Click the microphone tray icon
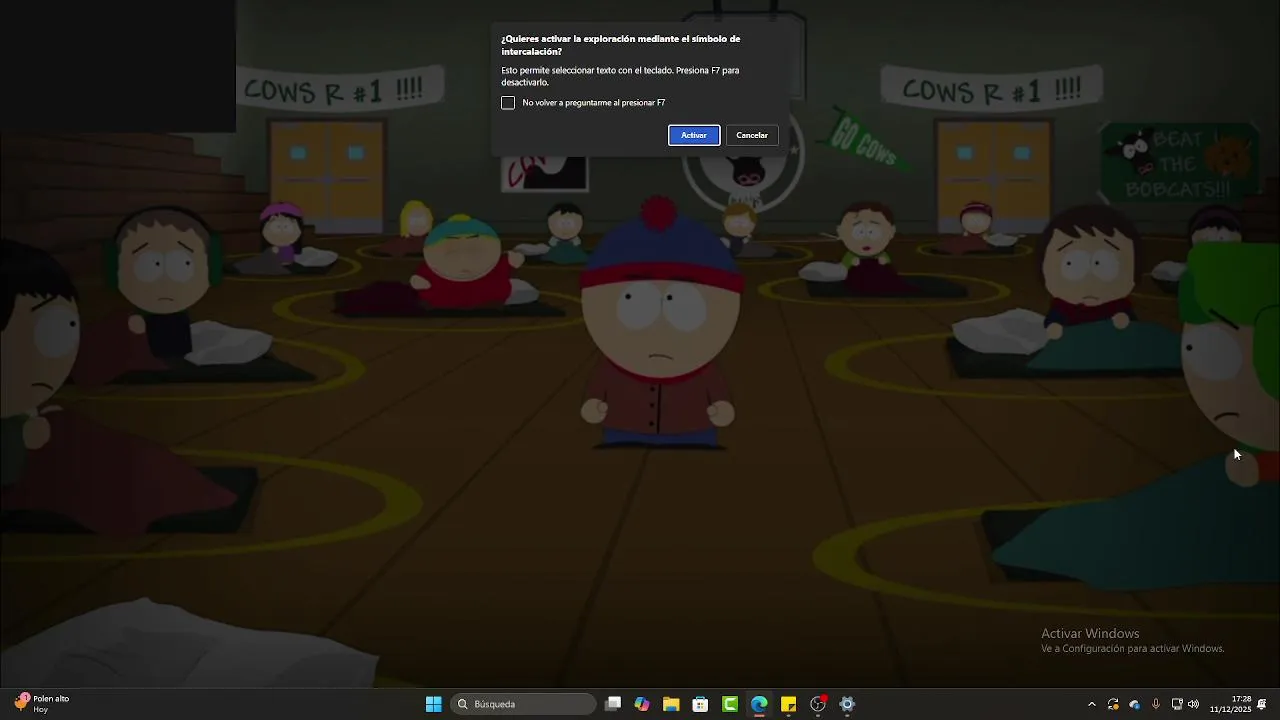The image size is (1280, 720). pos(1156,704)
